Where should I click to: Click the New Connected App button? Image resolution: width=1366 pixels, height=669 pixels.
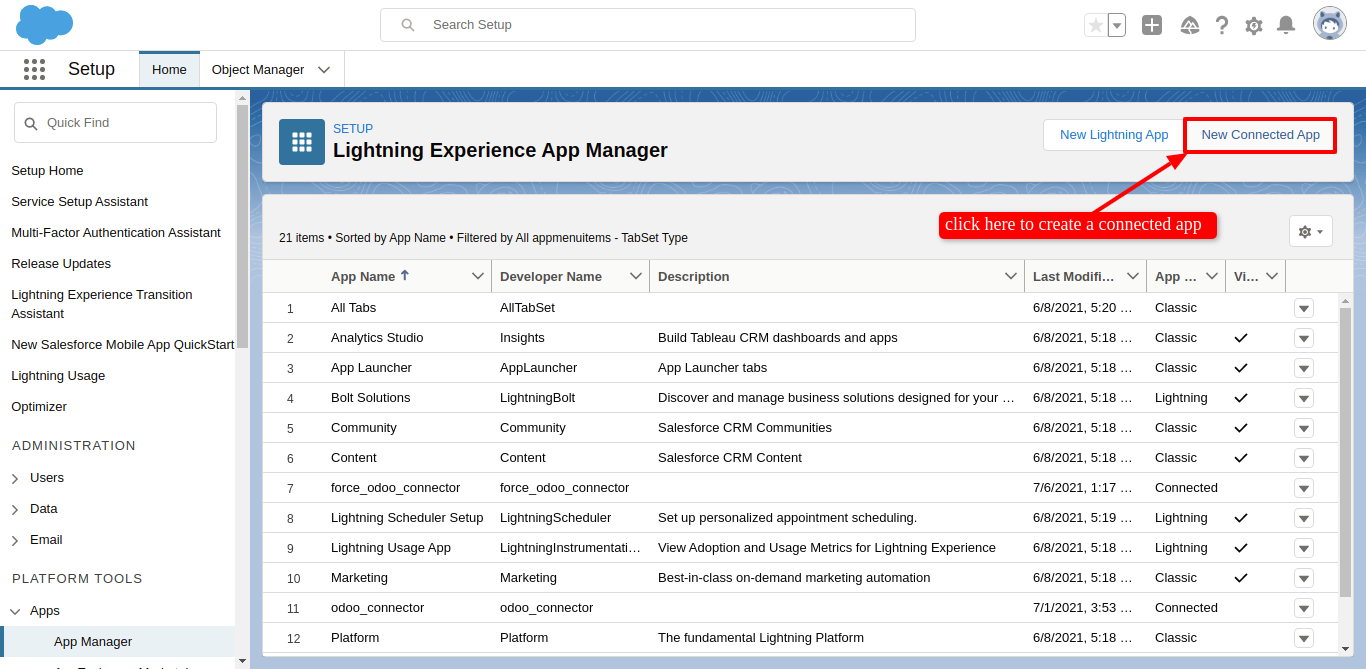click(1261, 135)
